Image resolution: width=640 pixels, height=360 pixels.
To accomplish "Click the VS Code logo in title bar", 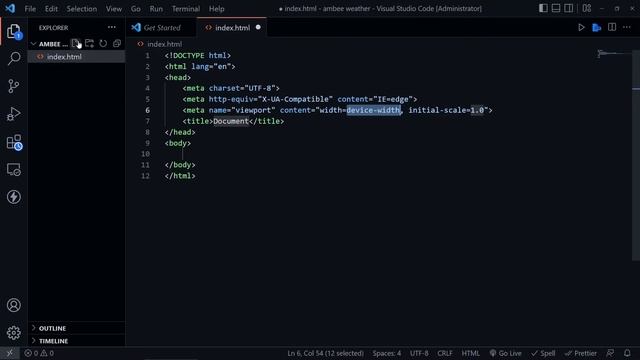I will tap(10, 8).
